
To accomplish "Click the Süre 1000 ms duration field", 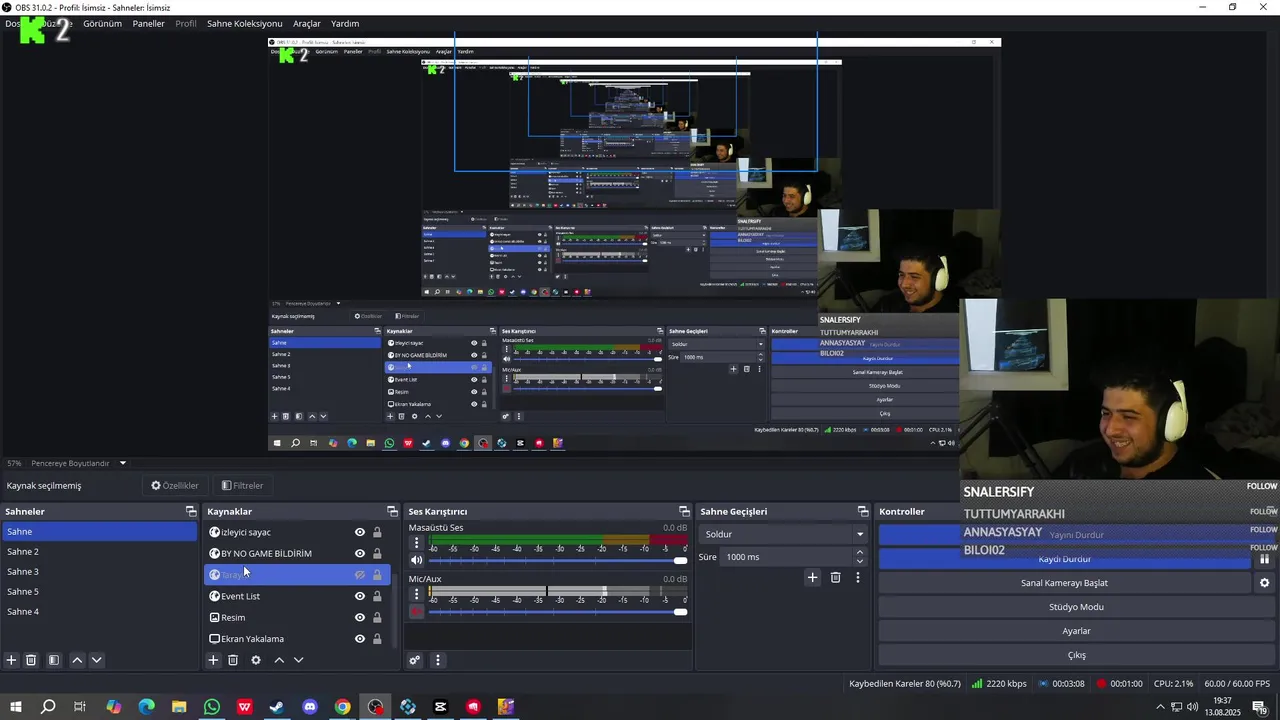I will 787,557.
